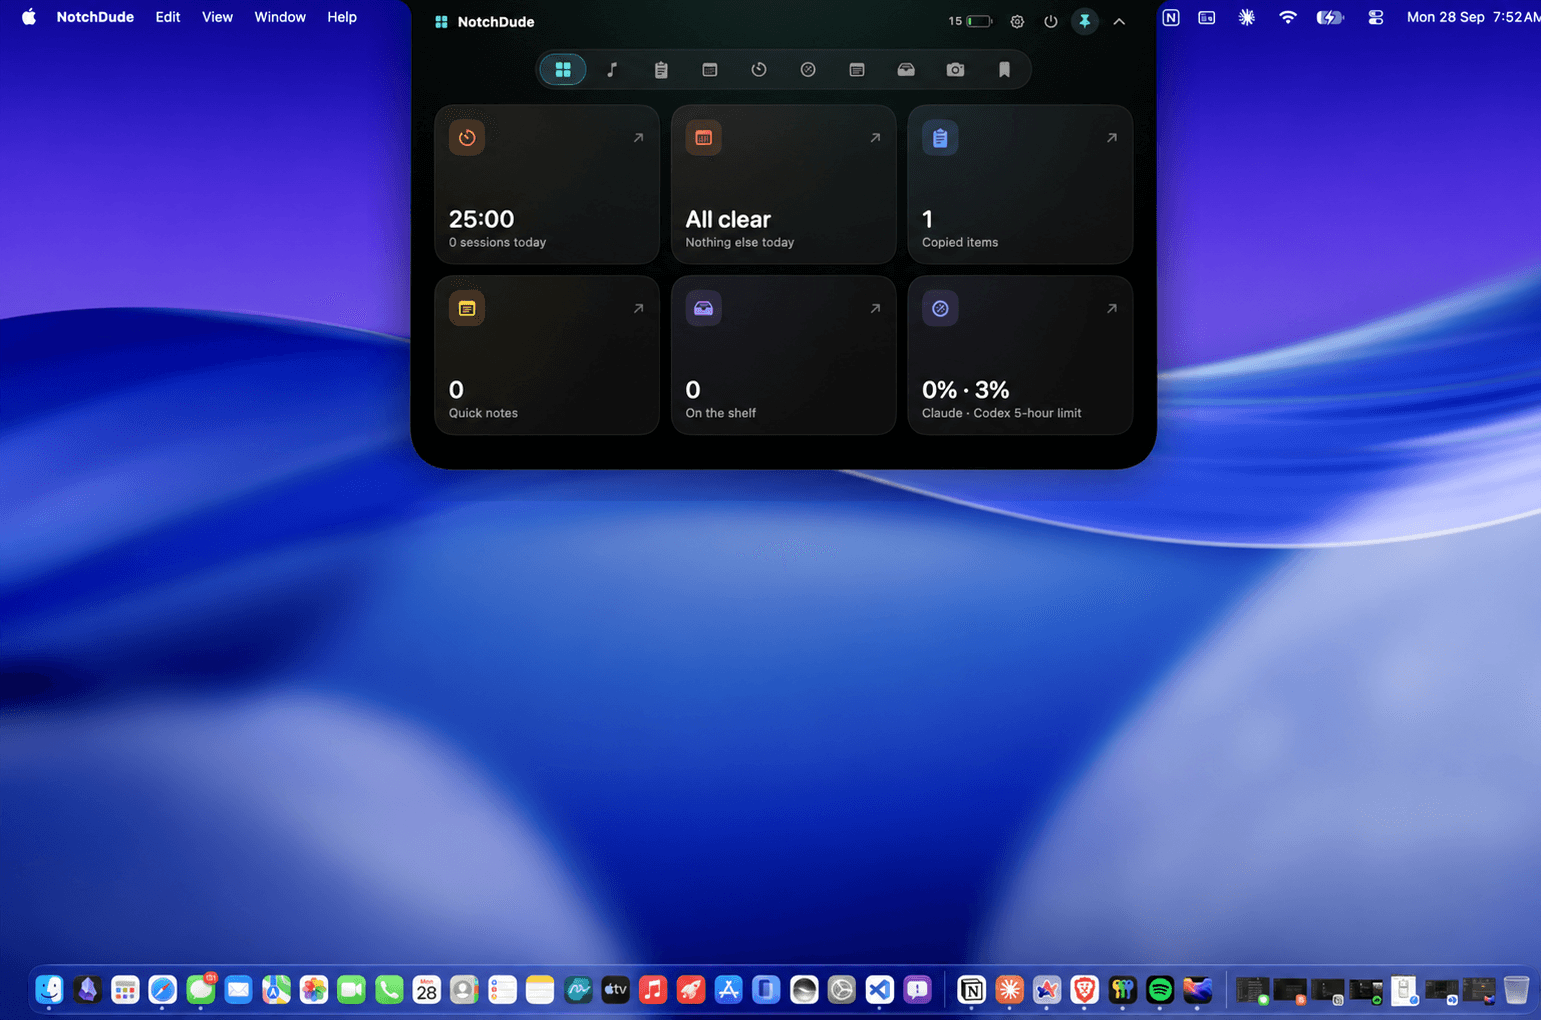Screen dimensions: 1541x1020
Task: Click the "Copied items" label
Action: pos(960,242)
